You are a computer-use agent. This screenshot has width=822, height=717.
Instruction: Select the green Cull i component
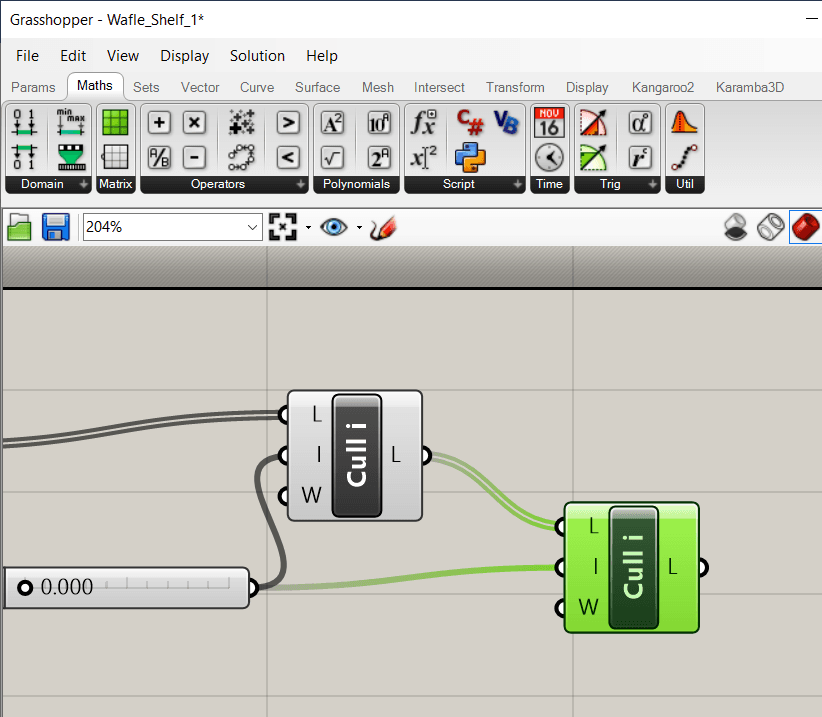coord(632,567)
